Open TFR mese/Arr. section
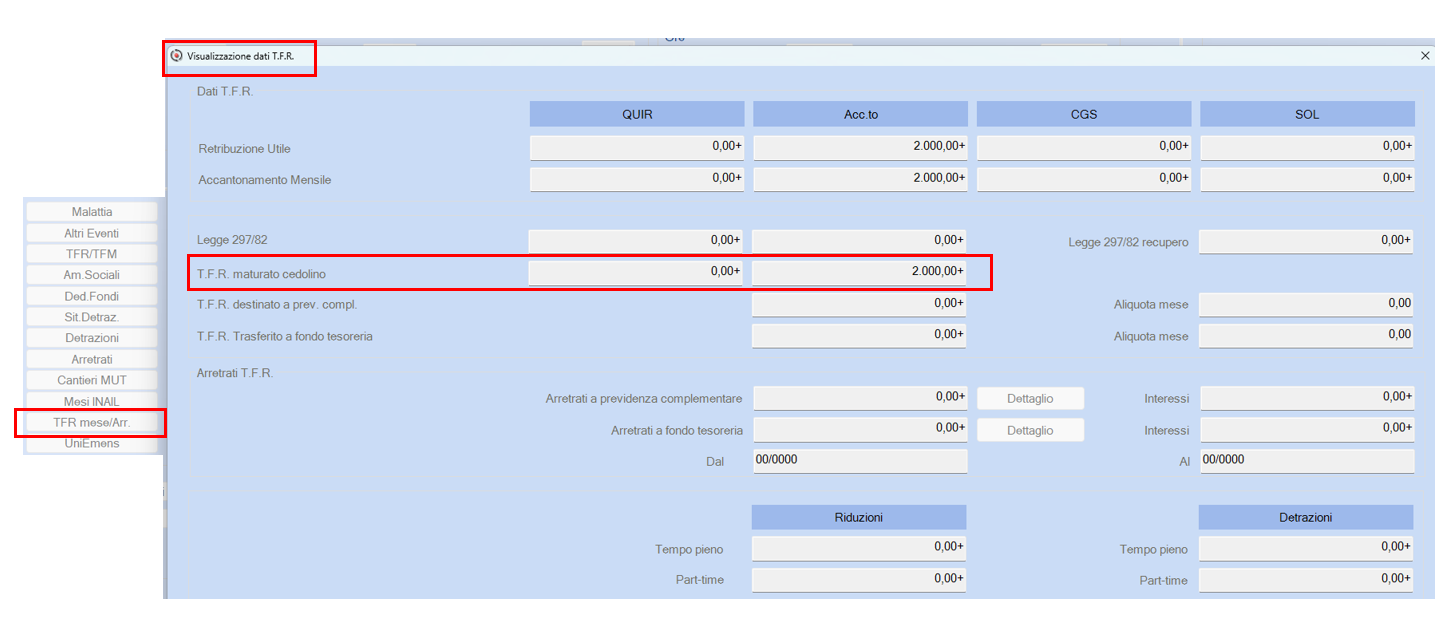This screenshot has width=1447, height=618. click(92, 422)
